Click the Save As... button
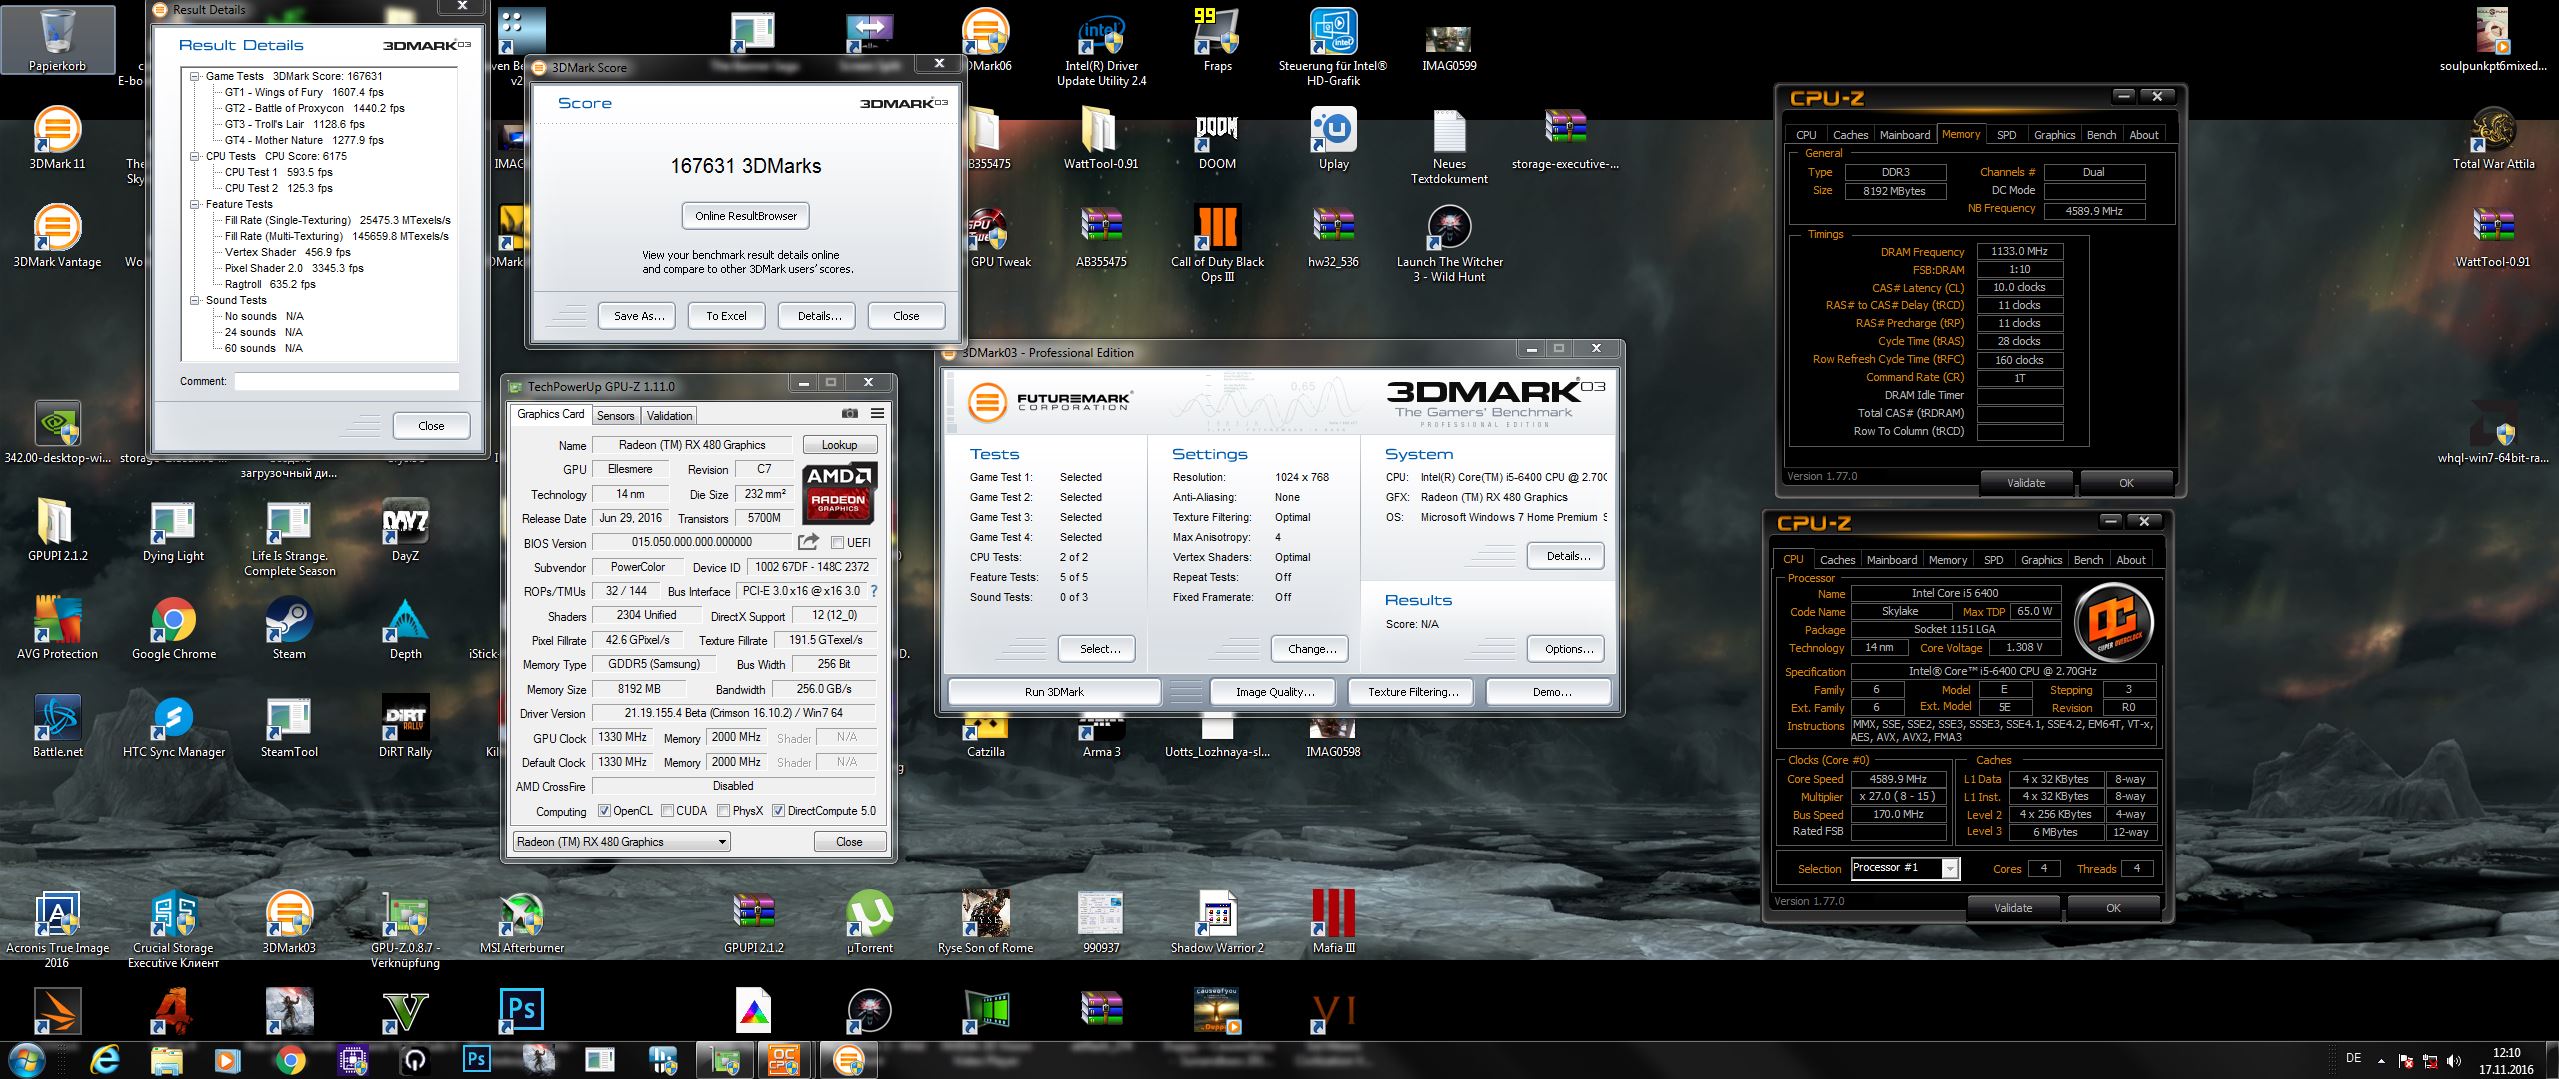 coord(638,316)
